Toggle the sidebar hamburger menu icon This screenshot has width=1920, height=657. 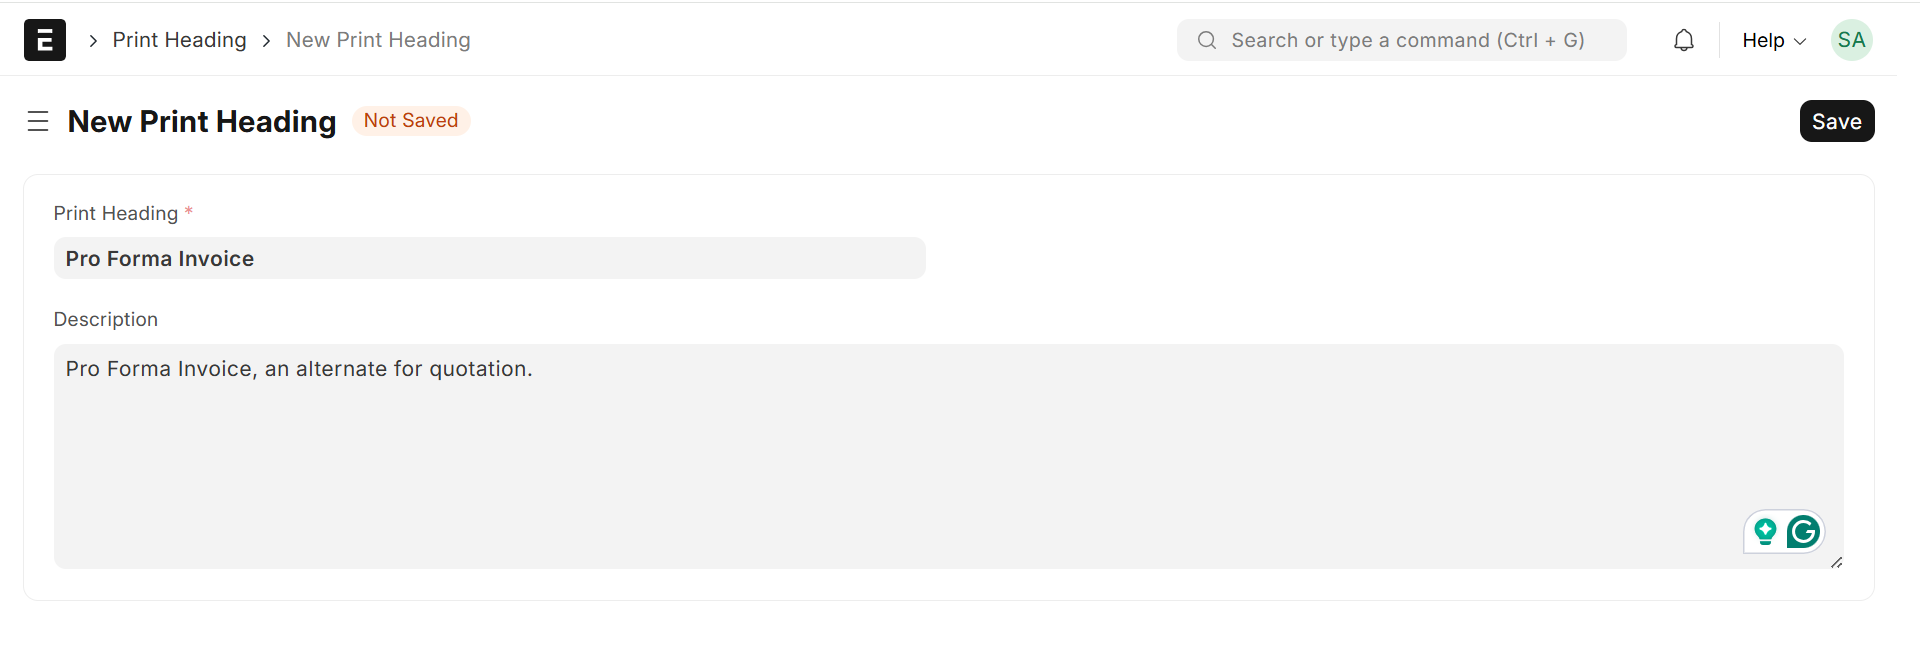click(x=38, y=121)
